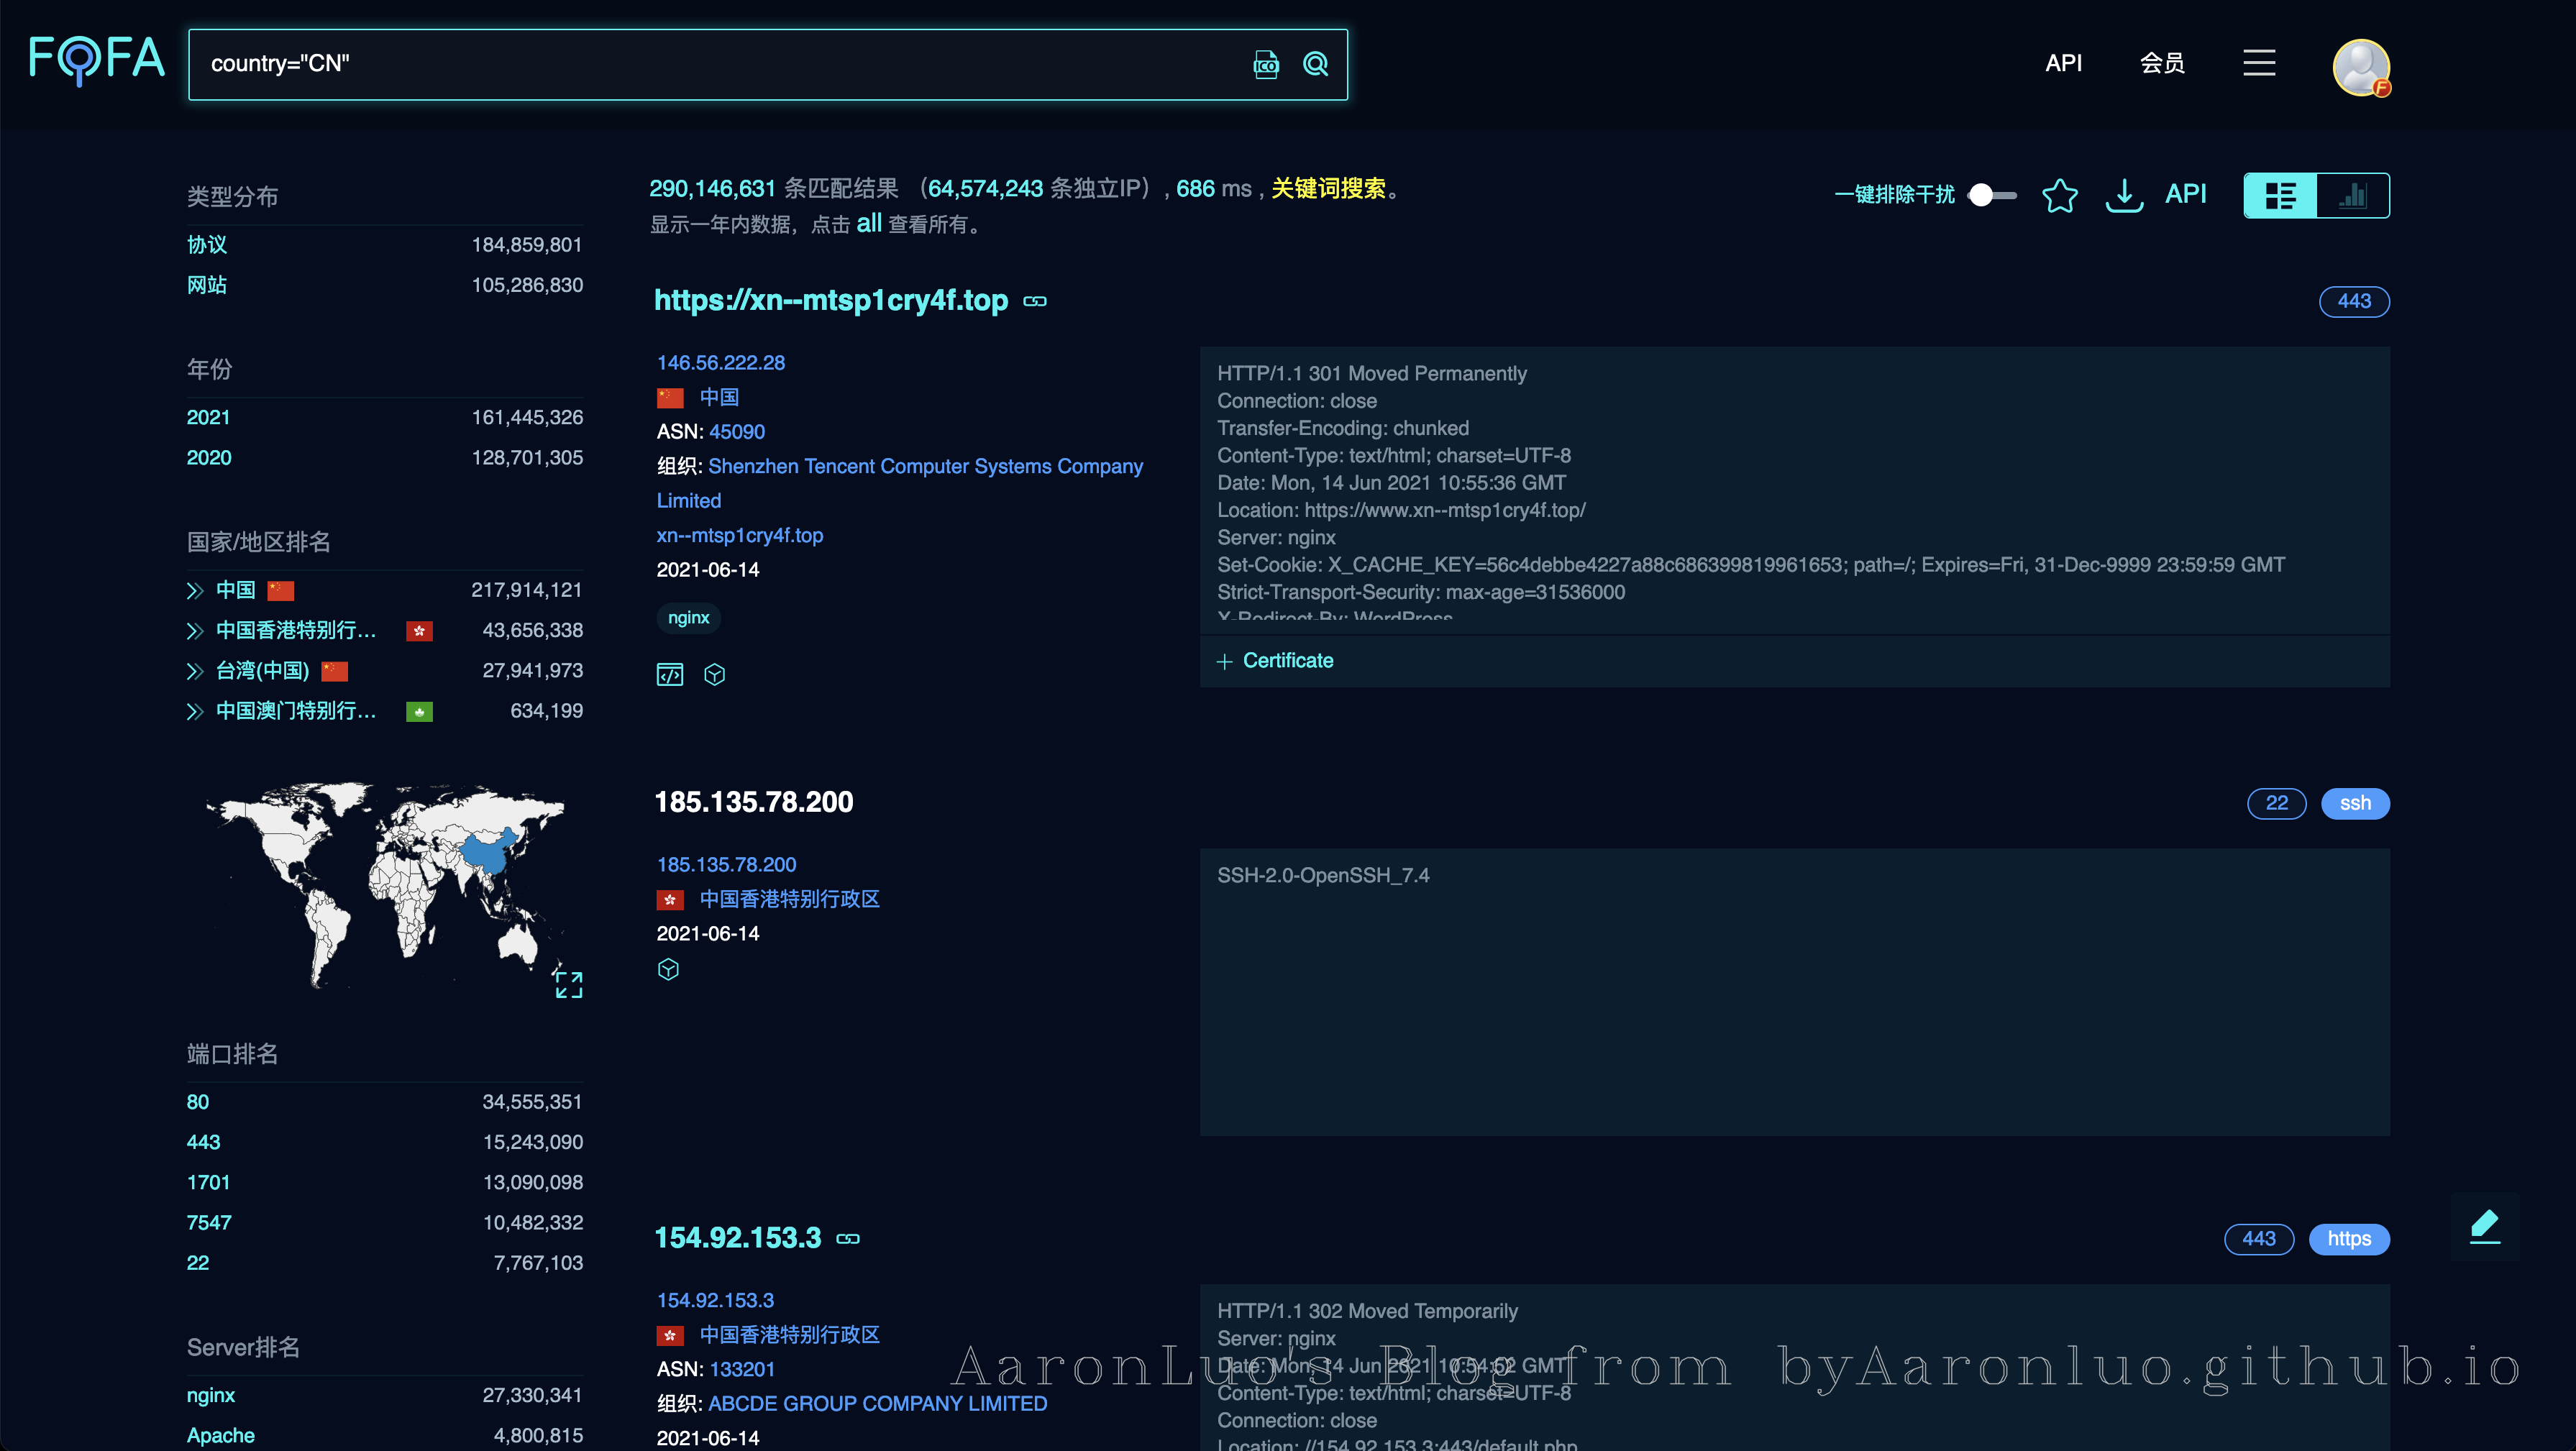Click the download results icon
The height and width of the screenshot is (1451, 2576).
pyautogui.click(x=2123, y=195)
